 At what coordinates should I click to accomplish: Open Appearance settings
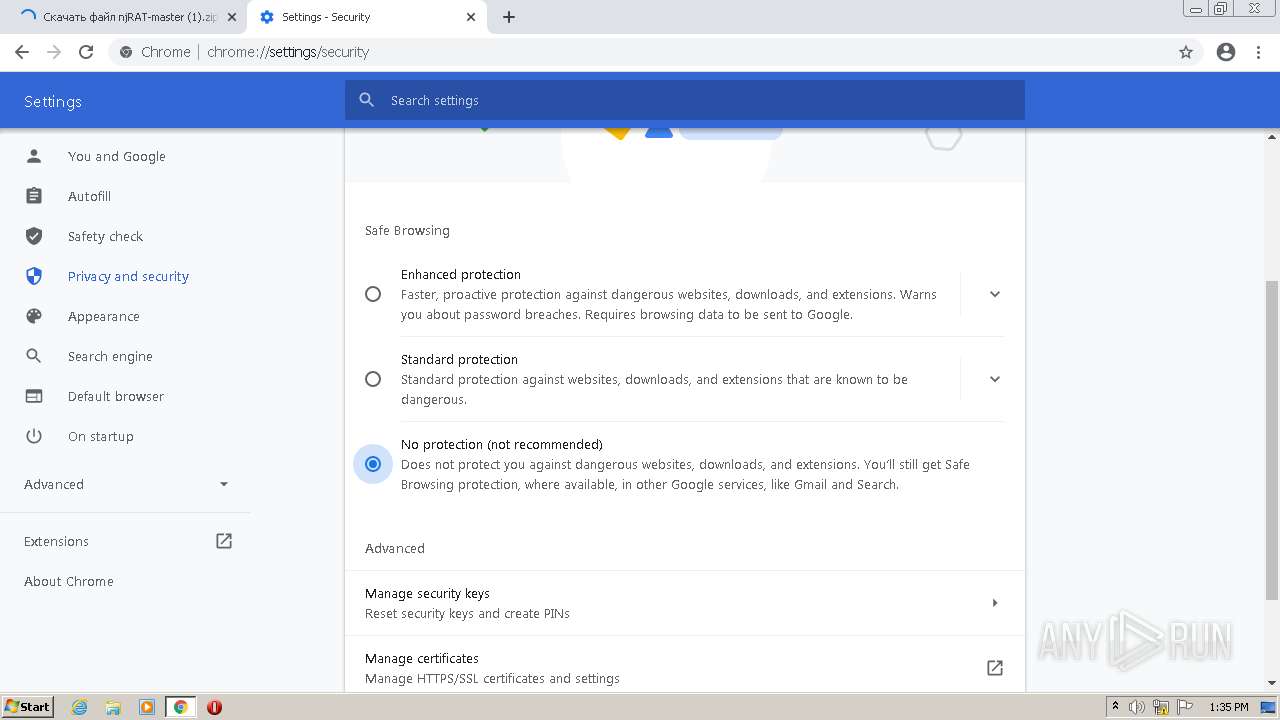(103, 316)
